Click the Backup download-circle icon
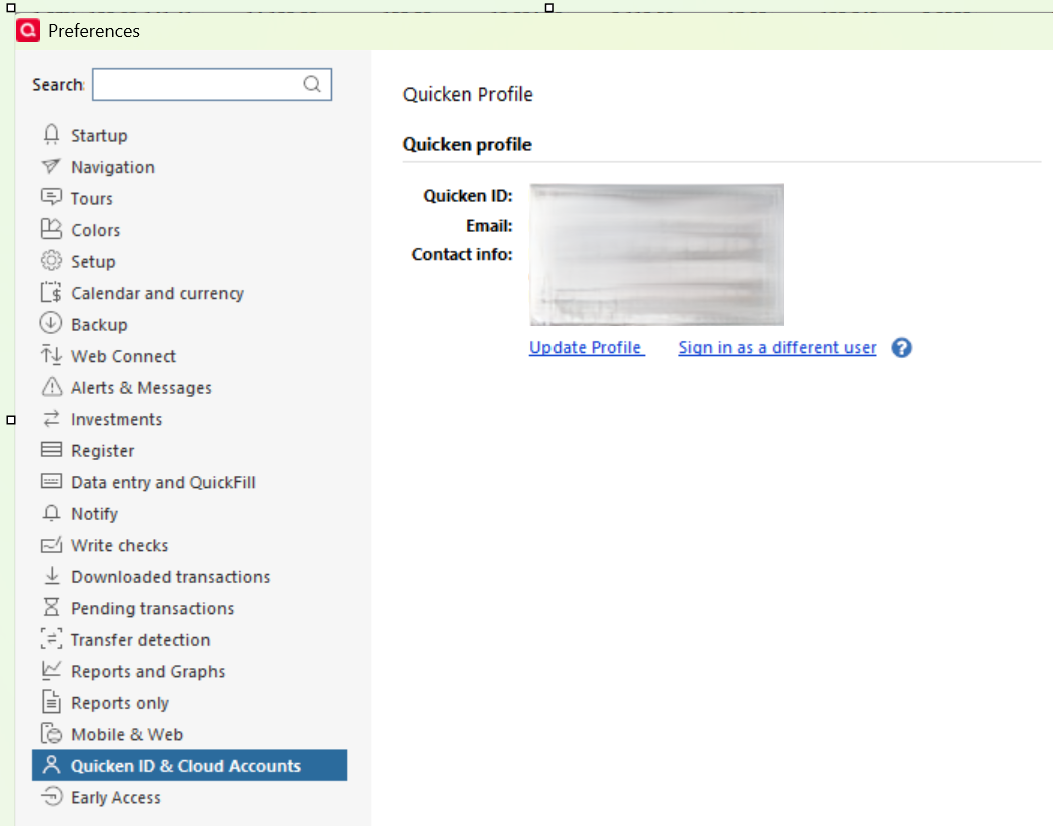Viewport: 1053px width, 826px height. pyautogui.click(x=51, y=324)
